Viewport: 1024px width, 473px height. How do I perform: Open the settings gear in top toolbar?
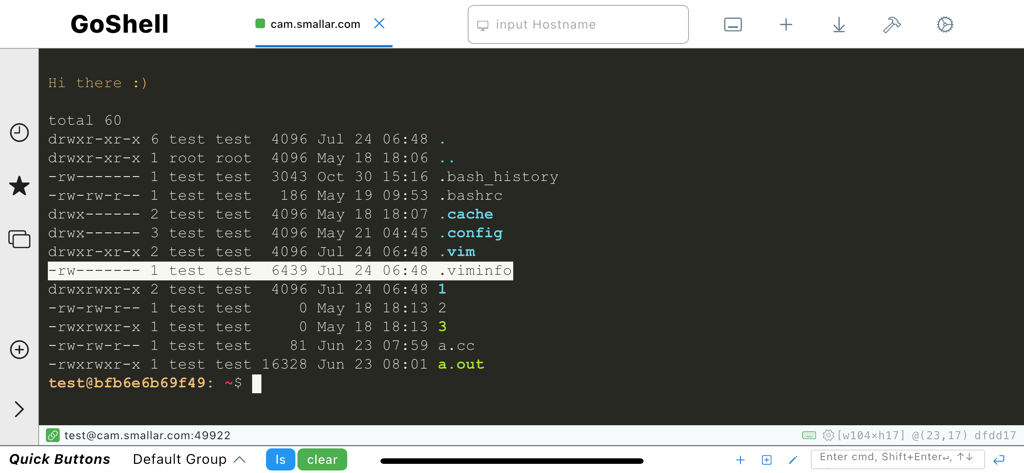pyautogui.click(x=945, y=25)
